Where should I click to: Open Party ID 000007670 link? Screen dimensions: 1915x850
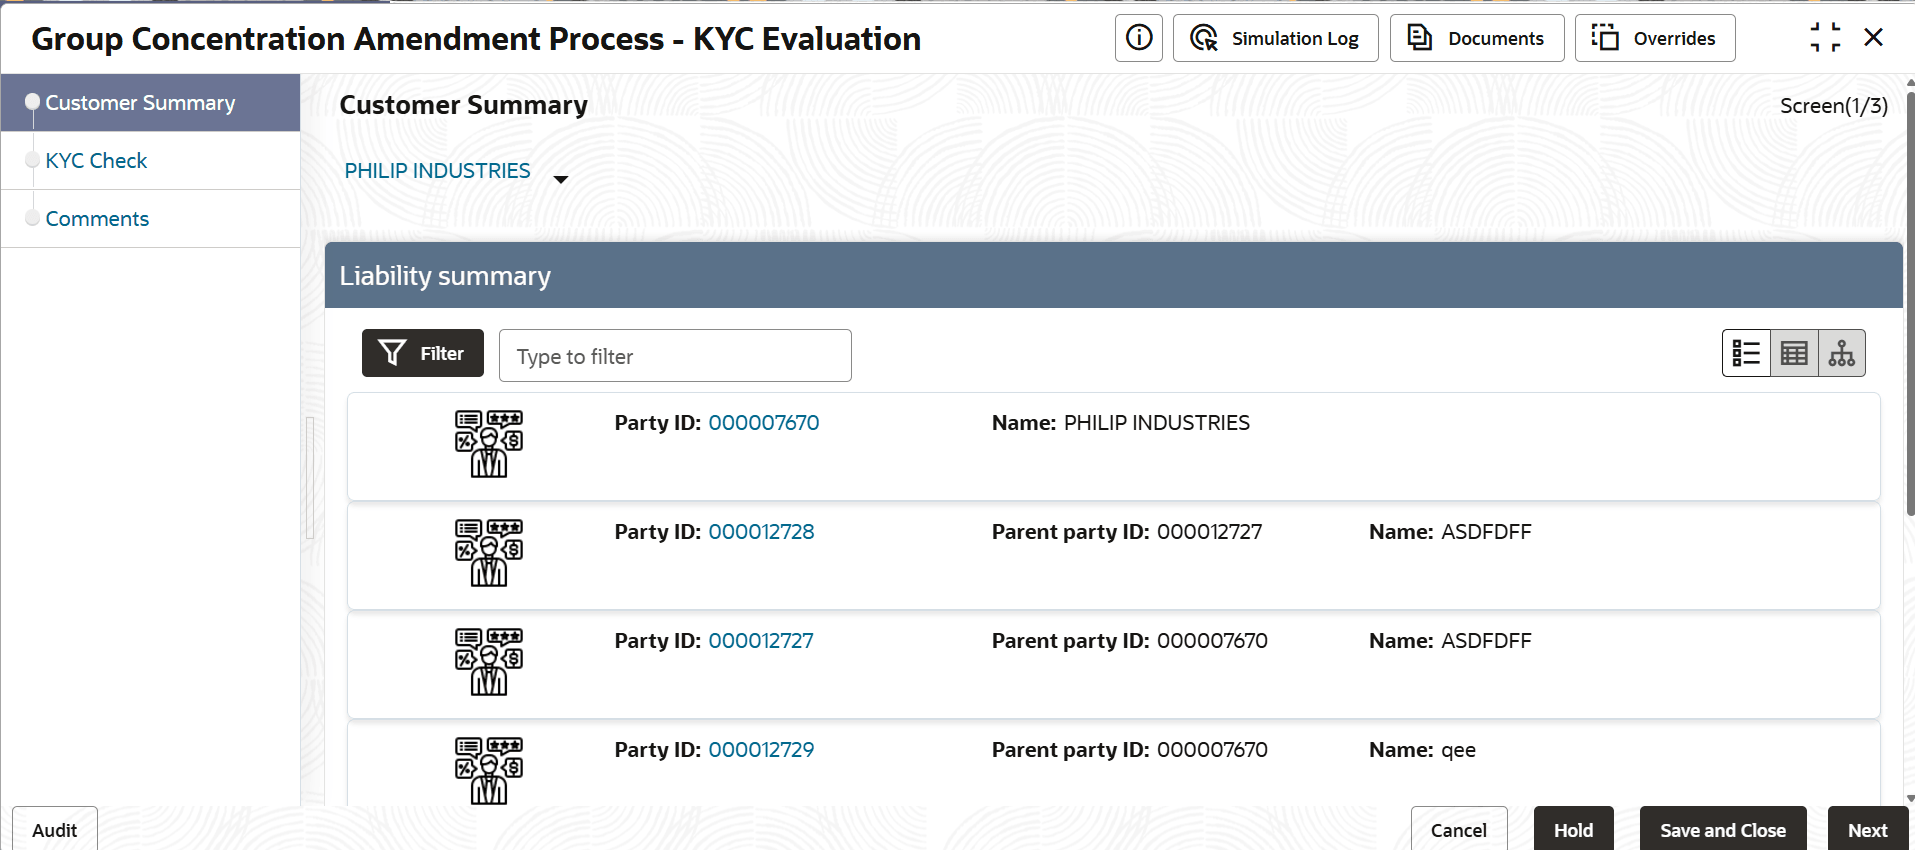[x=764, y=423]
